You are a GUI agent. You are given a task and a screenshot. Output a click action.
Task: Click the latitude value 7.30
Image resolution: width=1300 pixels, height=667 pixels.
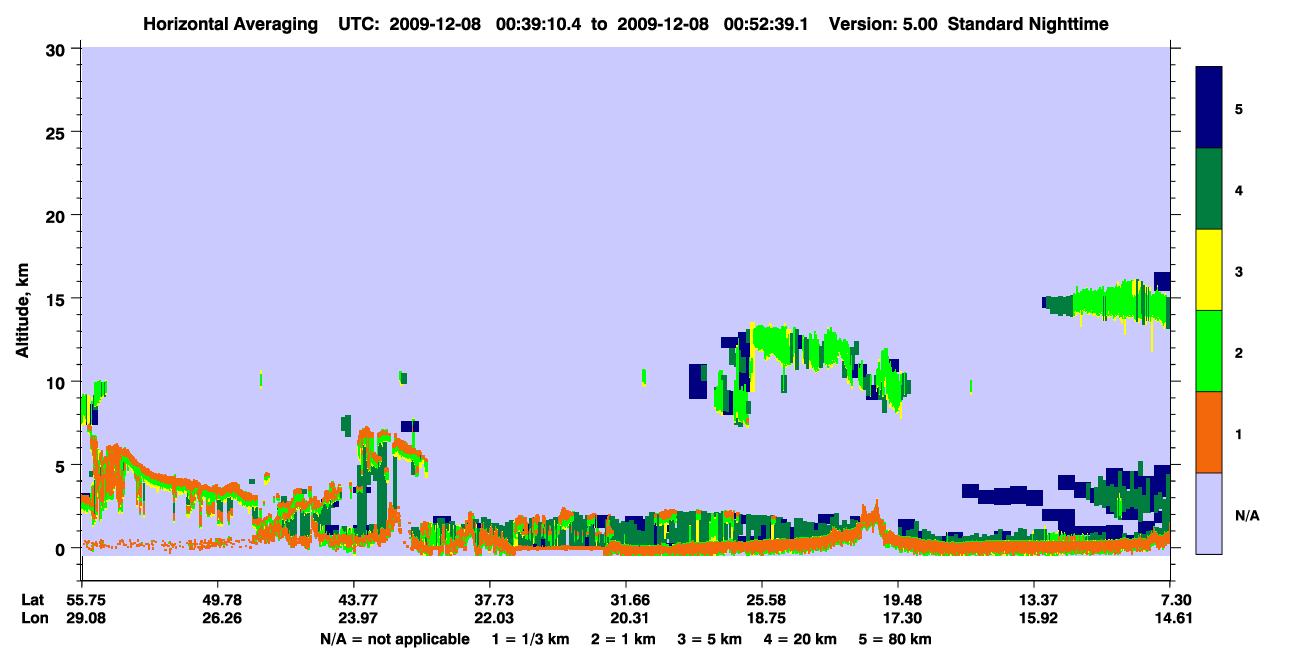[x=1176, y=600]
